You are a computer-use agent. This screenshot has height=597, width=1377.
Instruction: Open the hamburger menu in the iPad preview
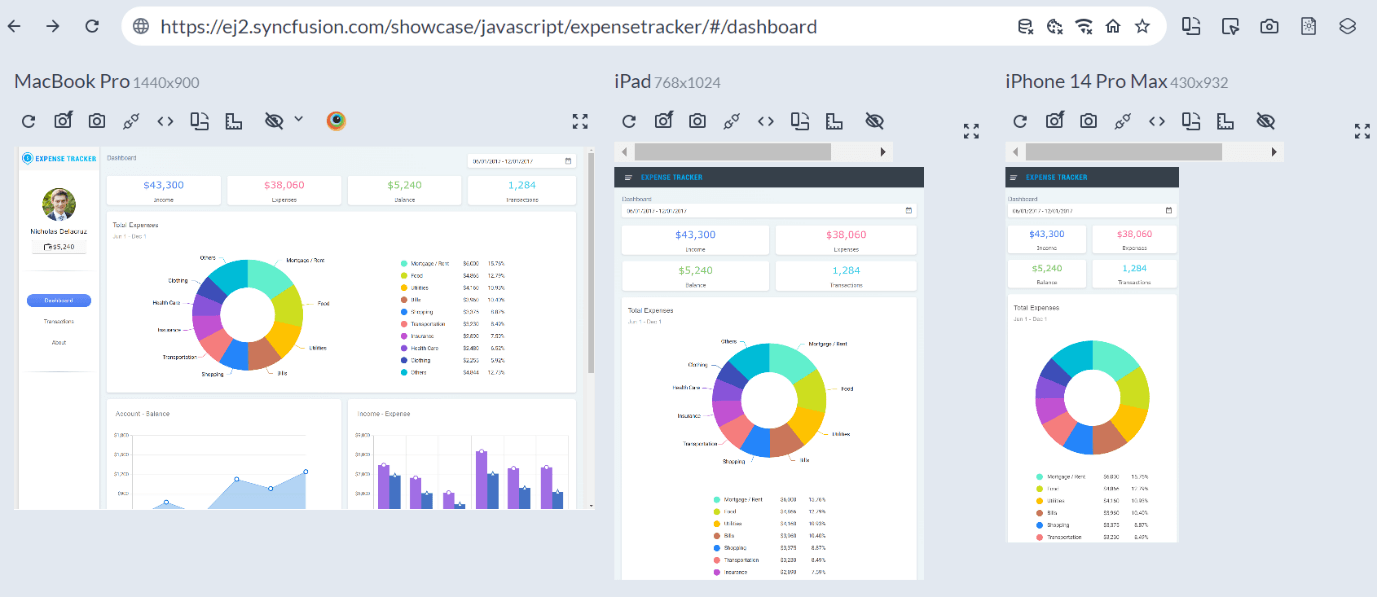pos(628,177)
